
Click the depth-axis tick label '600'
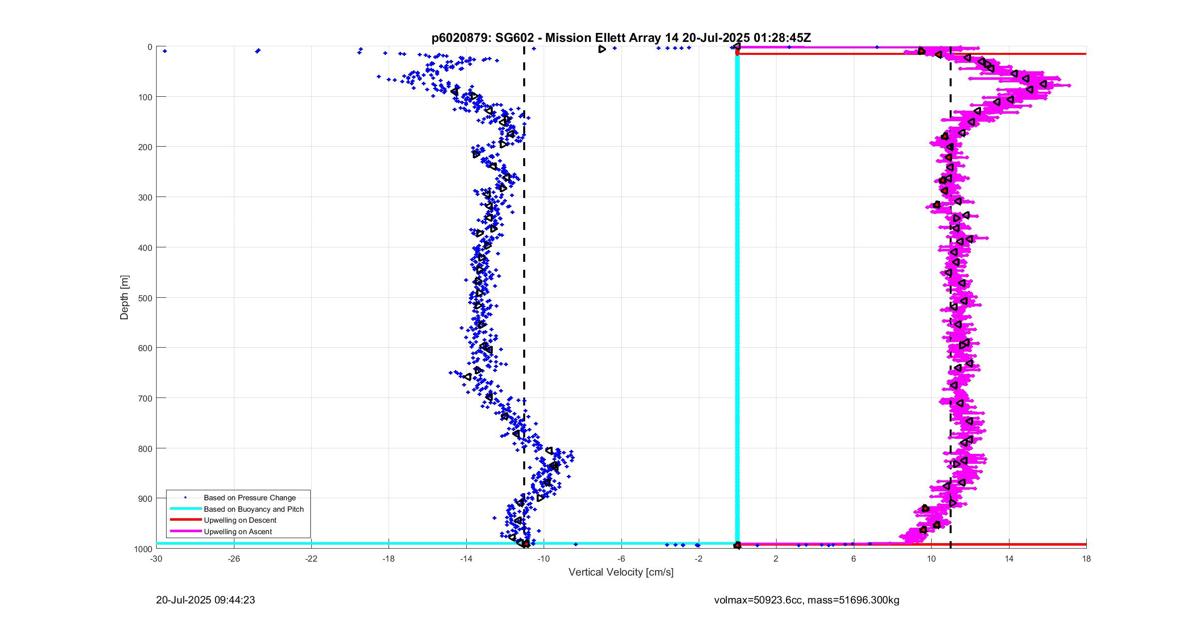point(144,348)
